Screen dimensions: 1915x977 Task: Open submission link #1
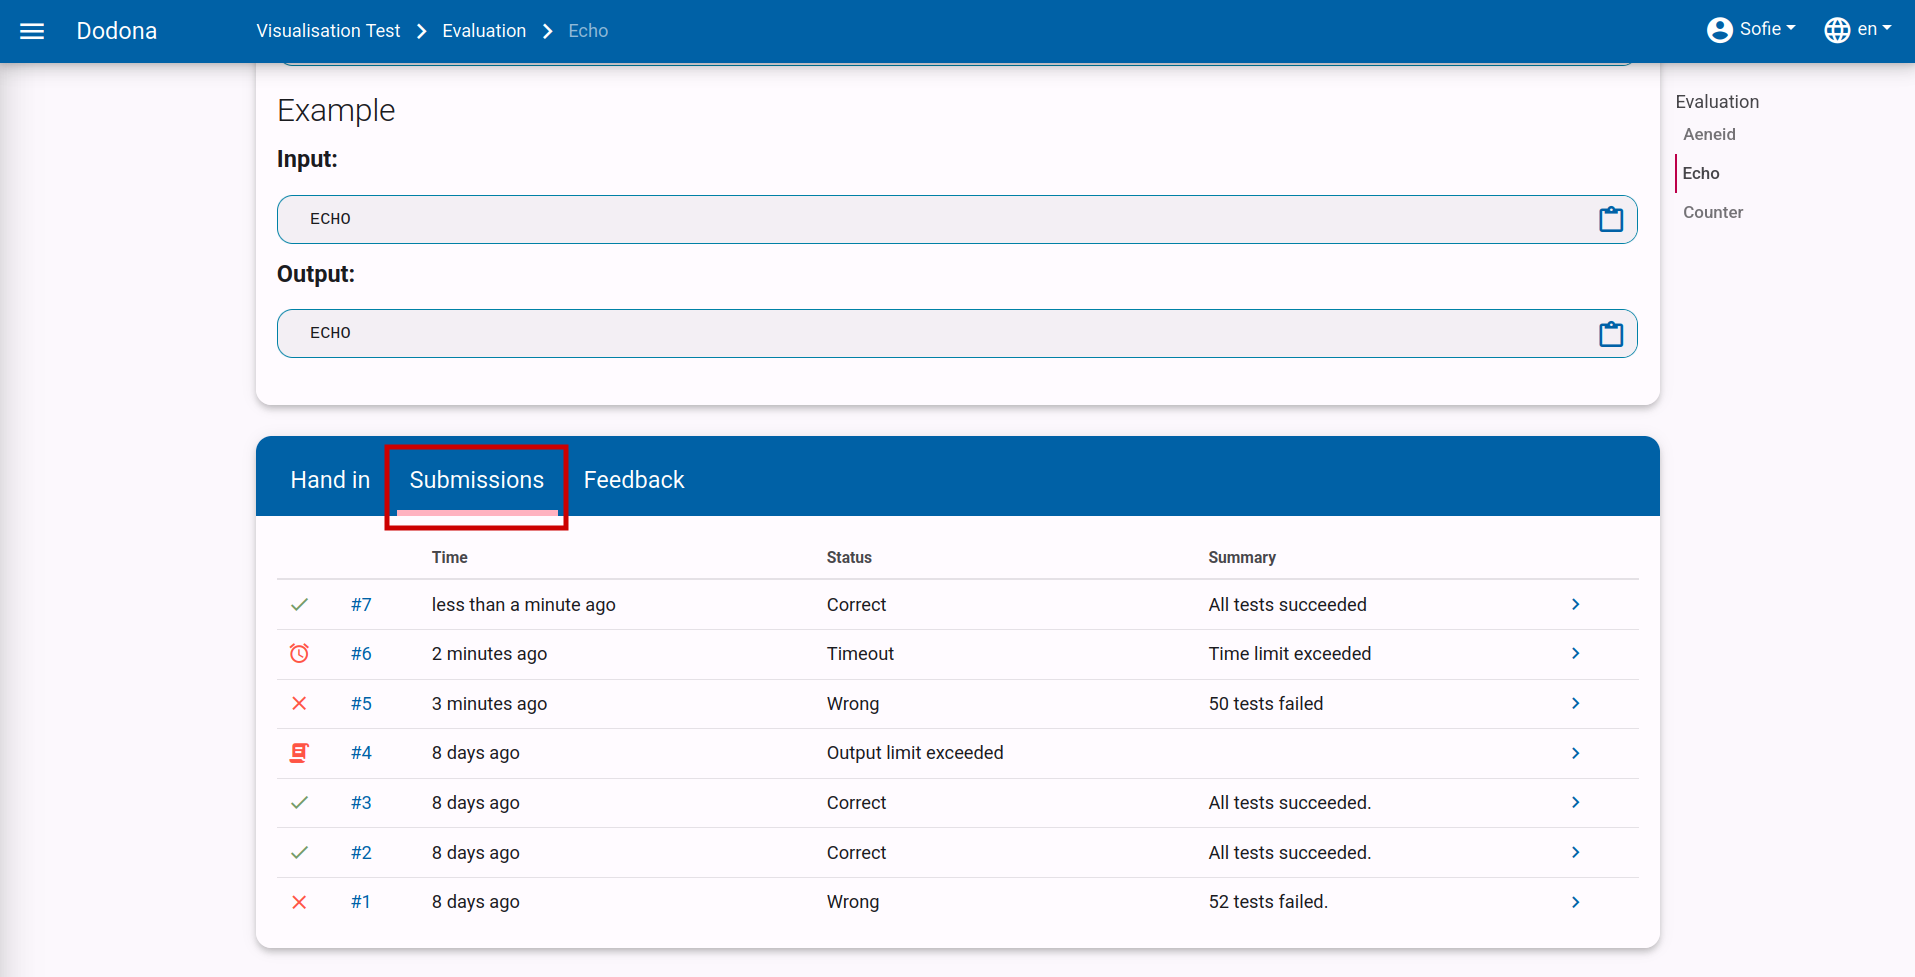361,902
